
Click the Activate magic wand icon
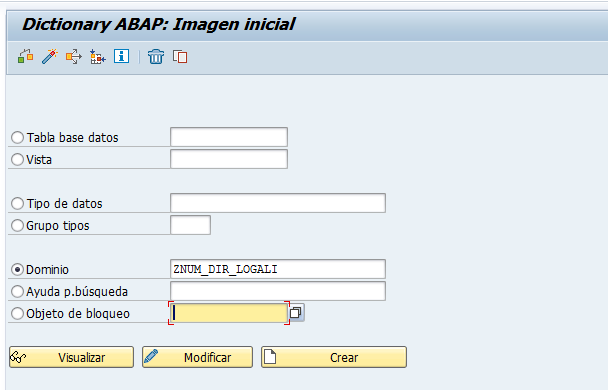pyautogui.click(x=50, y=56)
